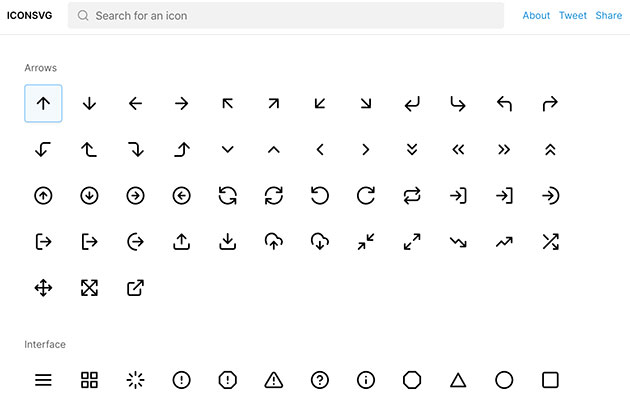Select the double chevron down icon
The width and height of the screenshot is (630, 403).
[412, 149]
